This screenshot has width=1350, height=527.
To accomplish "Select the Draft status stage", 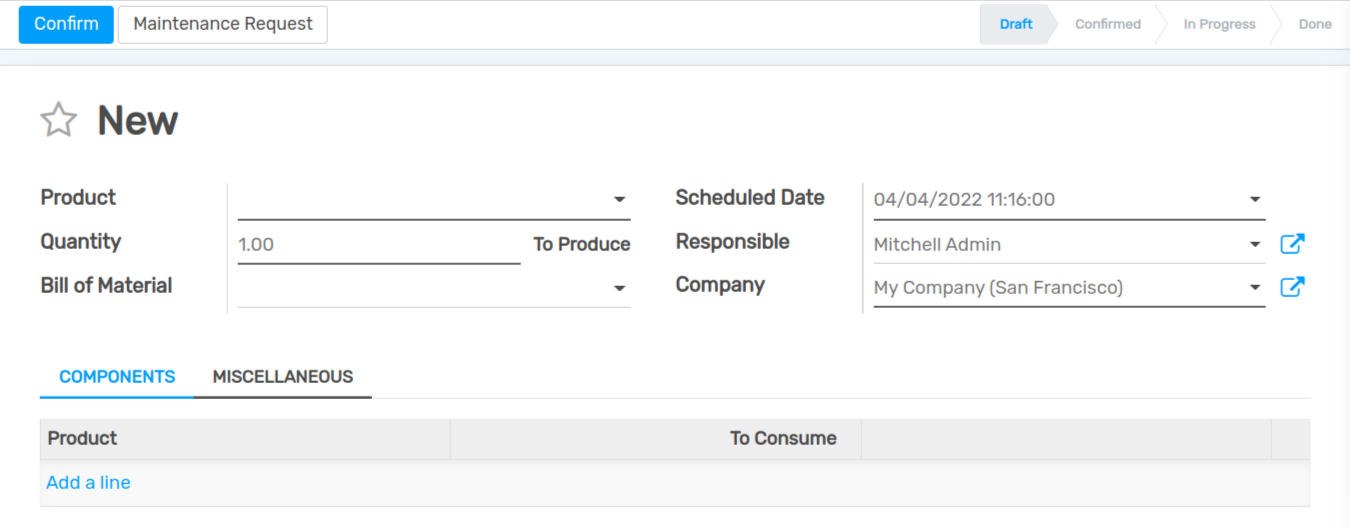I will [1015, 24].
